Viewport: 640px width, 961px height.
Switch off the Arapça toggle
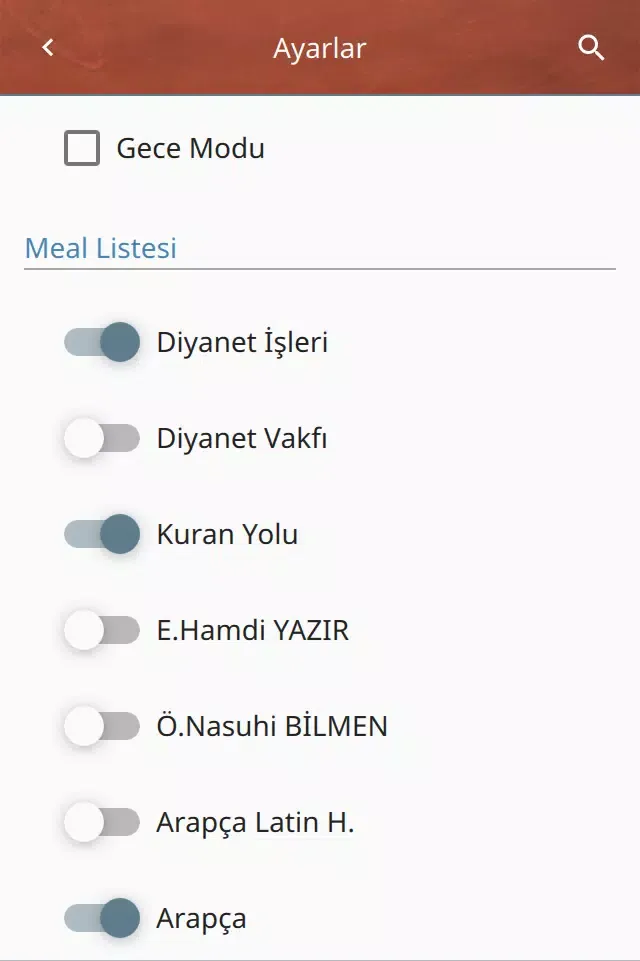[x=102, y=918]
